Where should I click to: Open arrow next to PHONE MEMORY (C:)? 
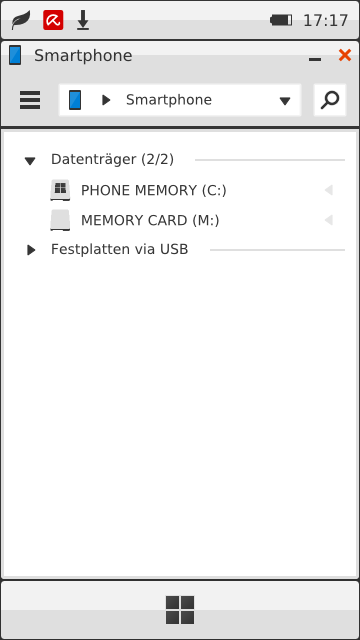coord(329,190)
